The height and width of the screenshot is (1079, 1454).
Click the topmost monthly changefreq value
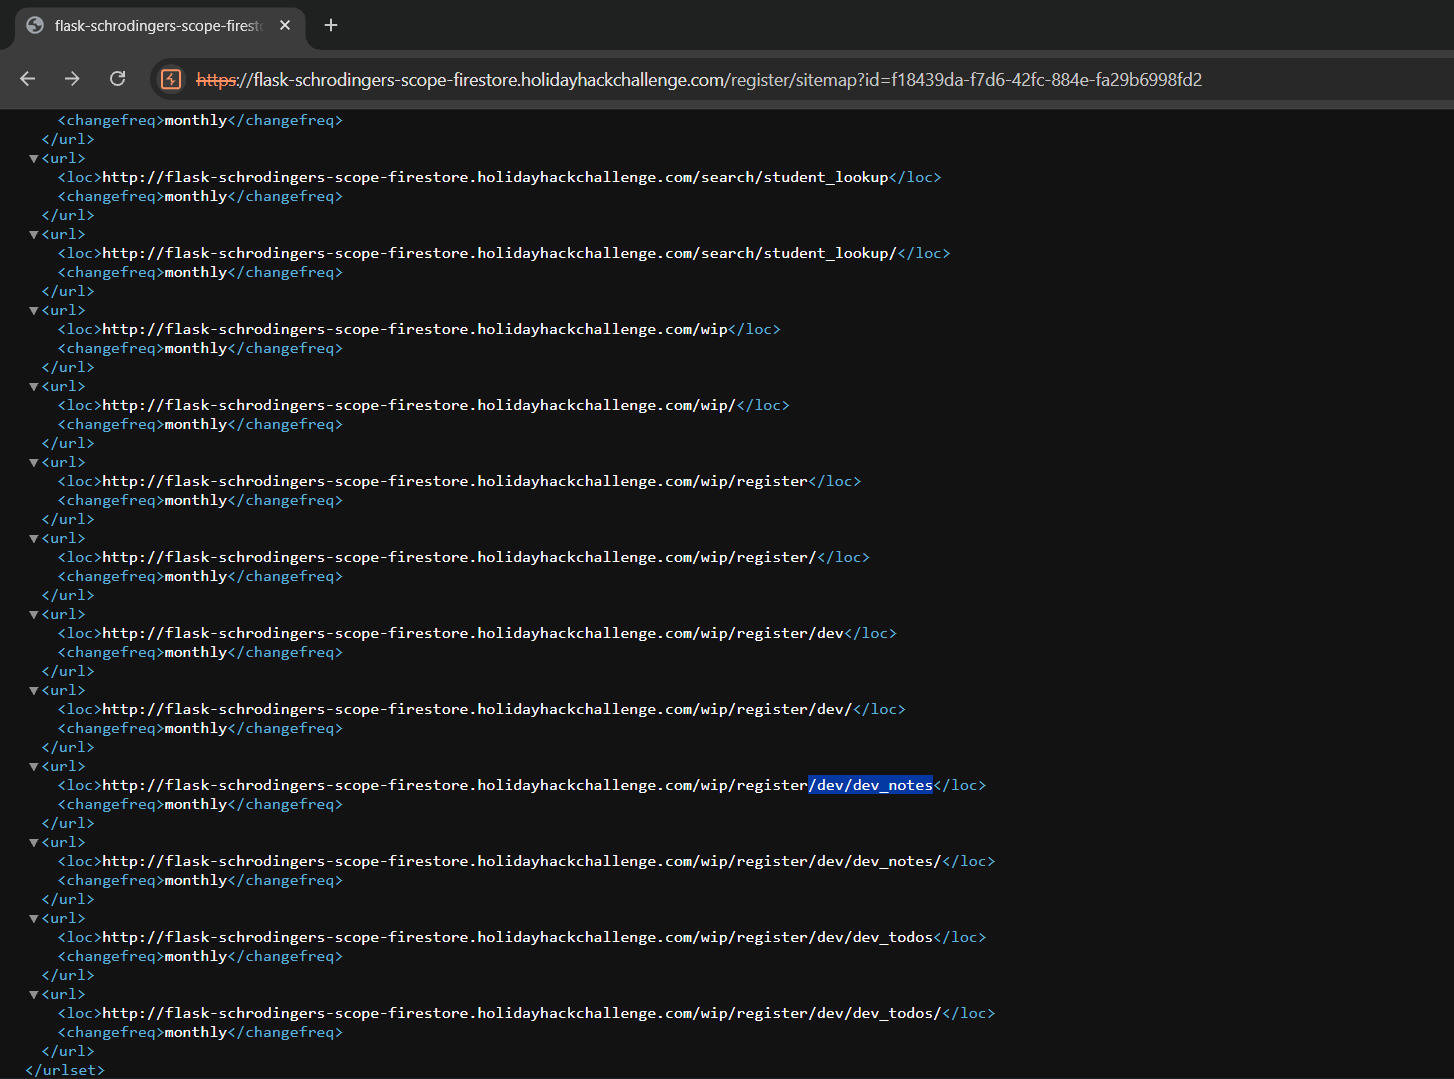point(196,120)
